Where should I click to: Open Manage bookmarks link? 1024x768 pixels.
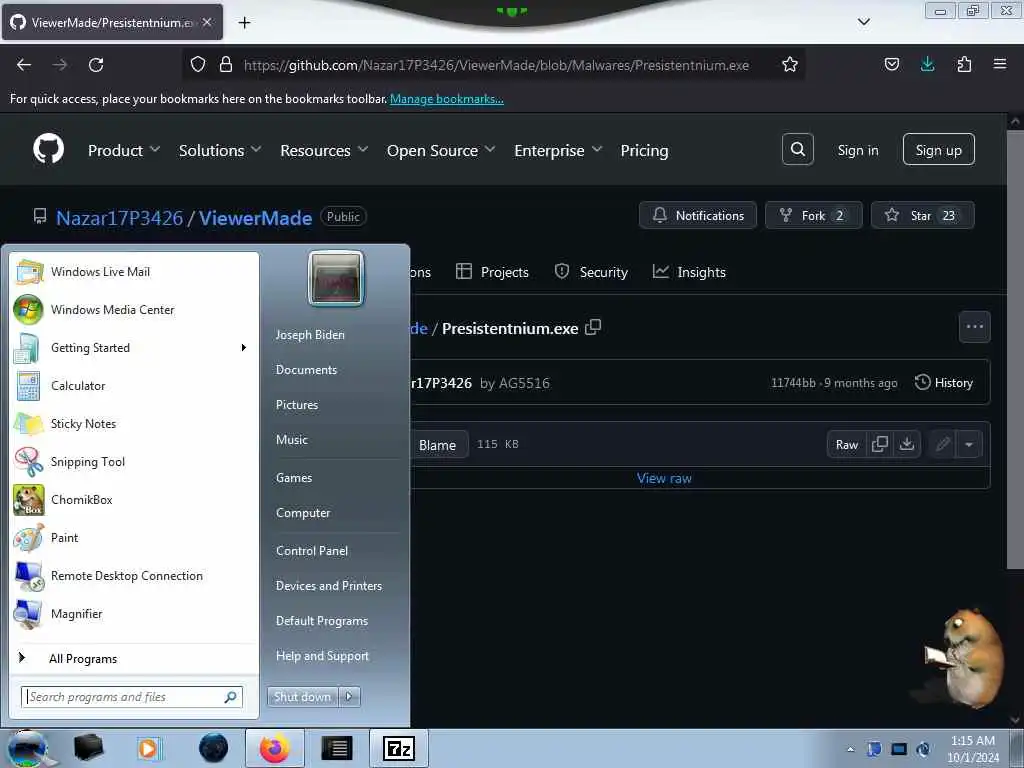pos(447,99)
